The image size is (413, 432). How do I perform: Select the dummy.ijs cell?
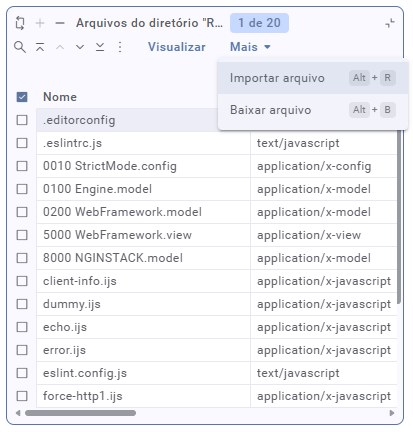pyautogui.click(x=143, y=304)
